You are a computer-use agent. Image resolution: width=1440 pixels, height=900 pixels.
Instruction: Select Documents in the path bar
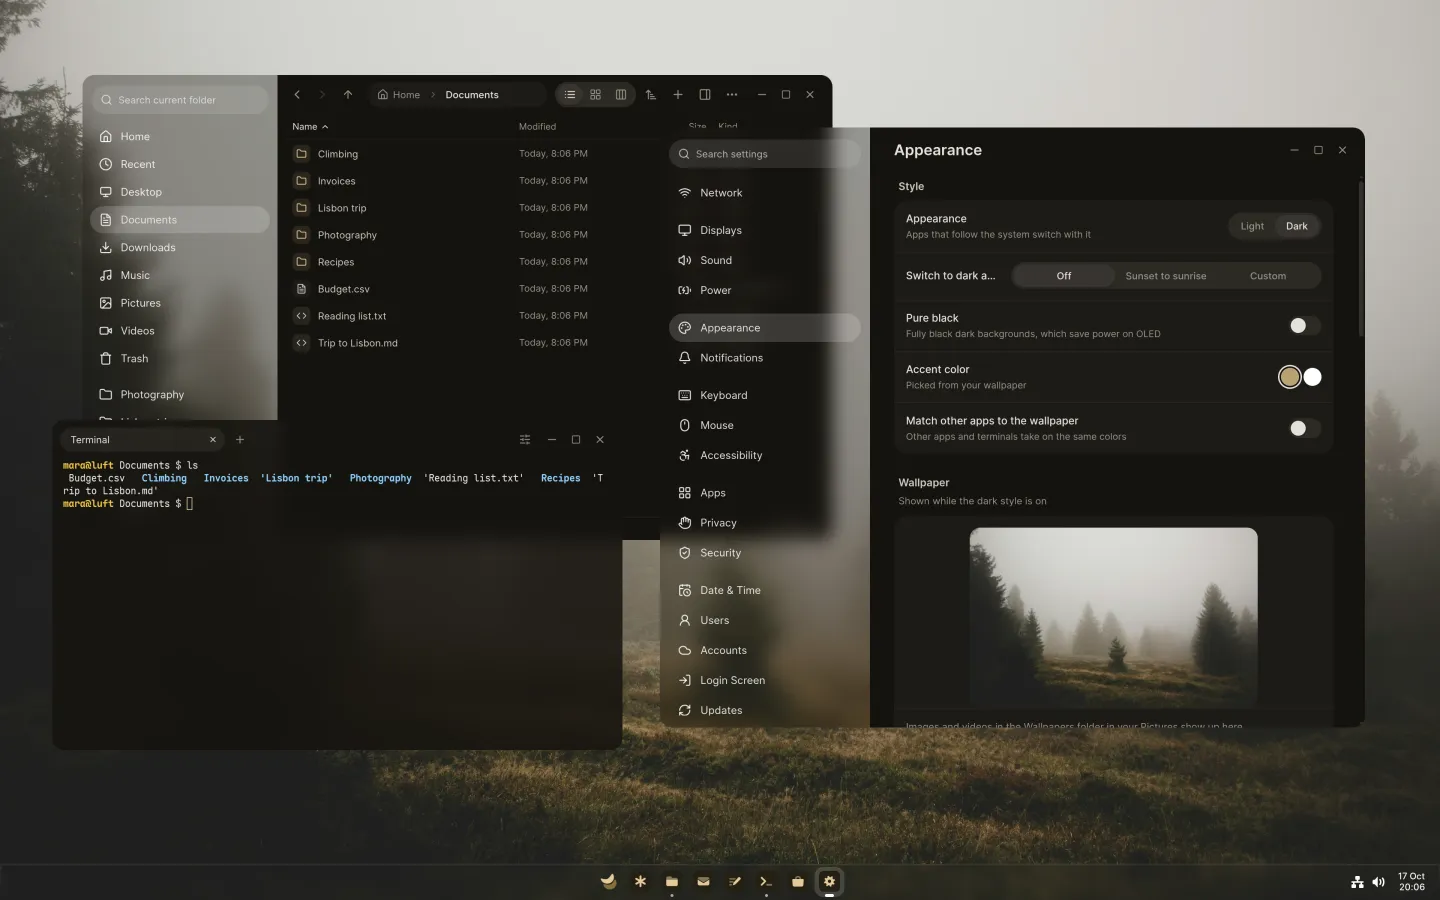pyautogui.click(x=472, y=95)
